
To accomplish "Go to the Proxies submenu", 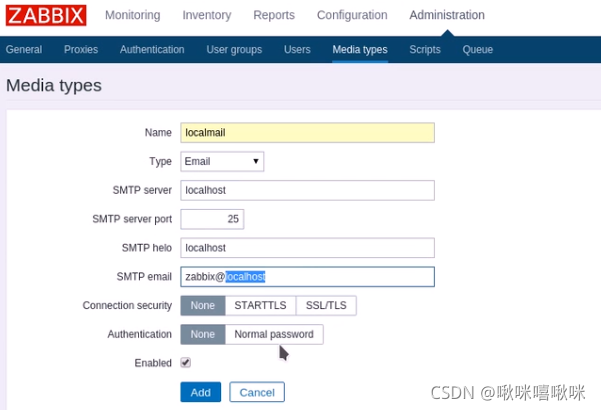I will (81, 49).
